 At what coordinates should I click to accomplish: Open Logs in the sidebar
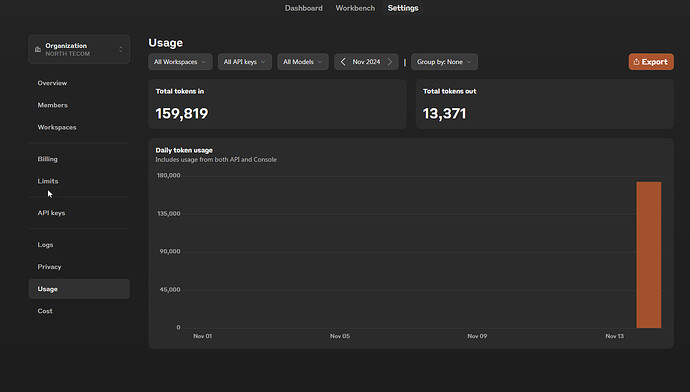45,245
